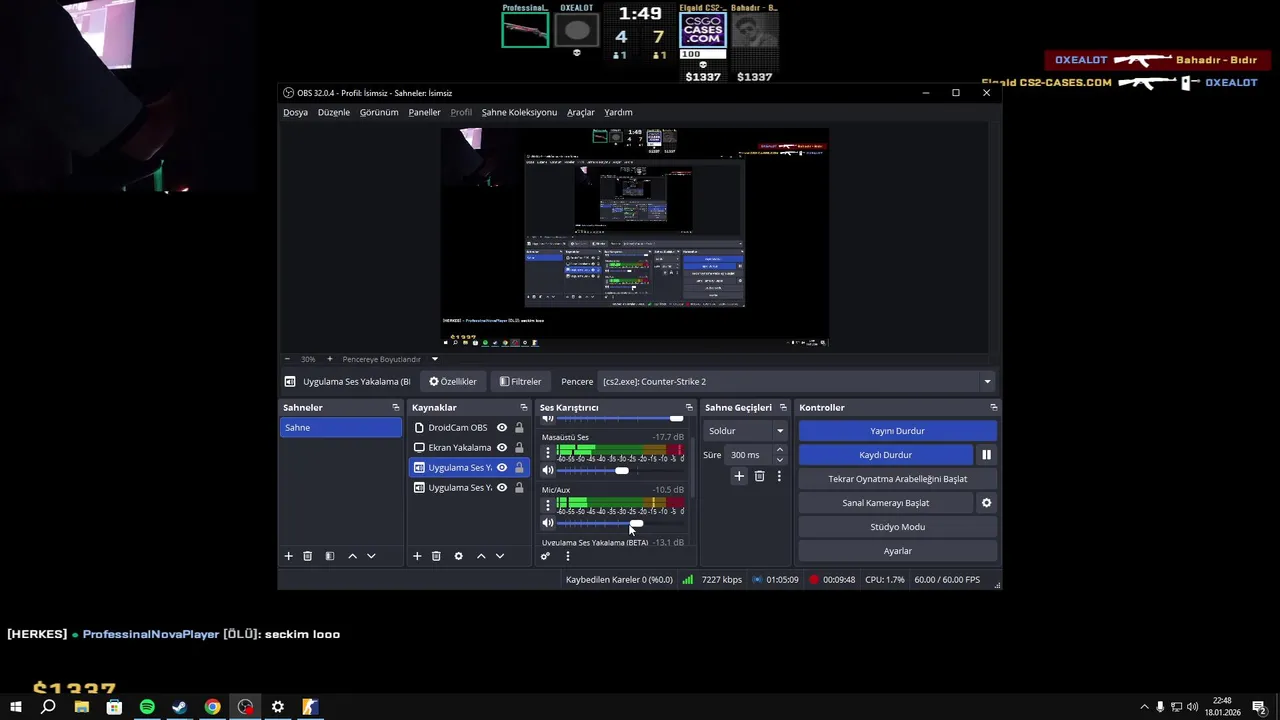Screen dimensions: 1280x720
Task: Open the Düzenle menu
Action: [334, 112]
